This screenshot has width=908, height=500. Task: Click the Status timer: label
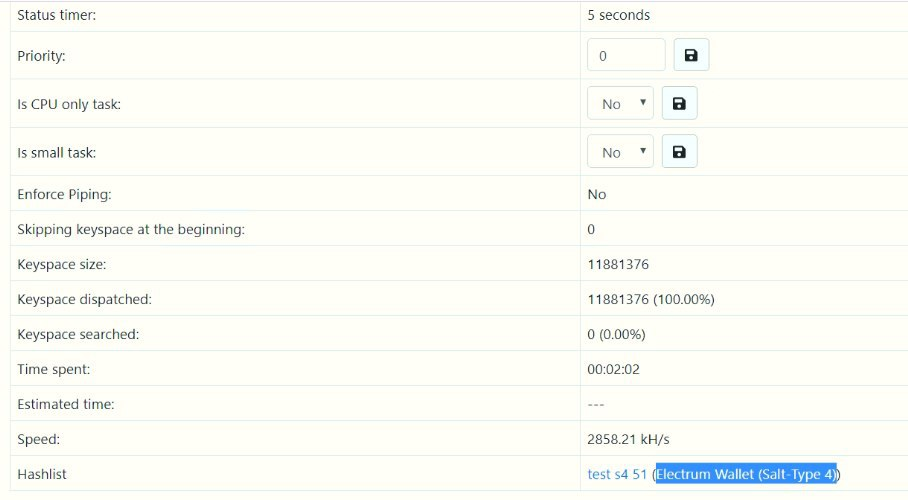coord(57,15)
